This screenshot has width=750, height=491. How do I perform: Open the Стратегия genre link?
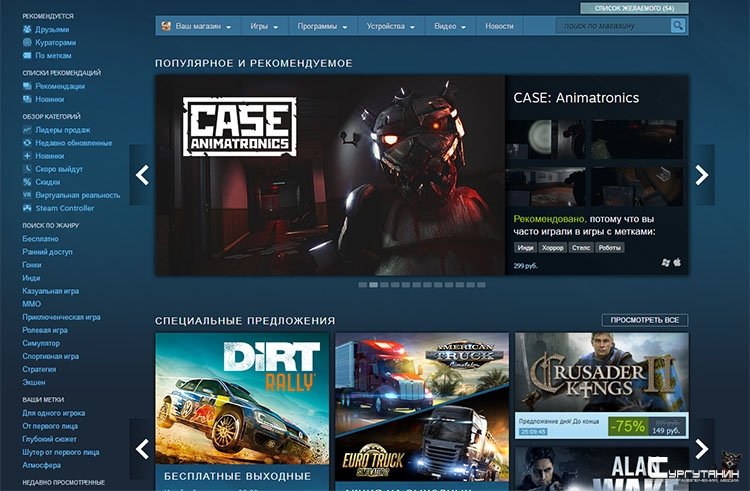[39, 369]
